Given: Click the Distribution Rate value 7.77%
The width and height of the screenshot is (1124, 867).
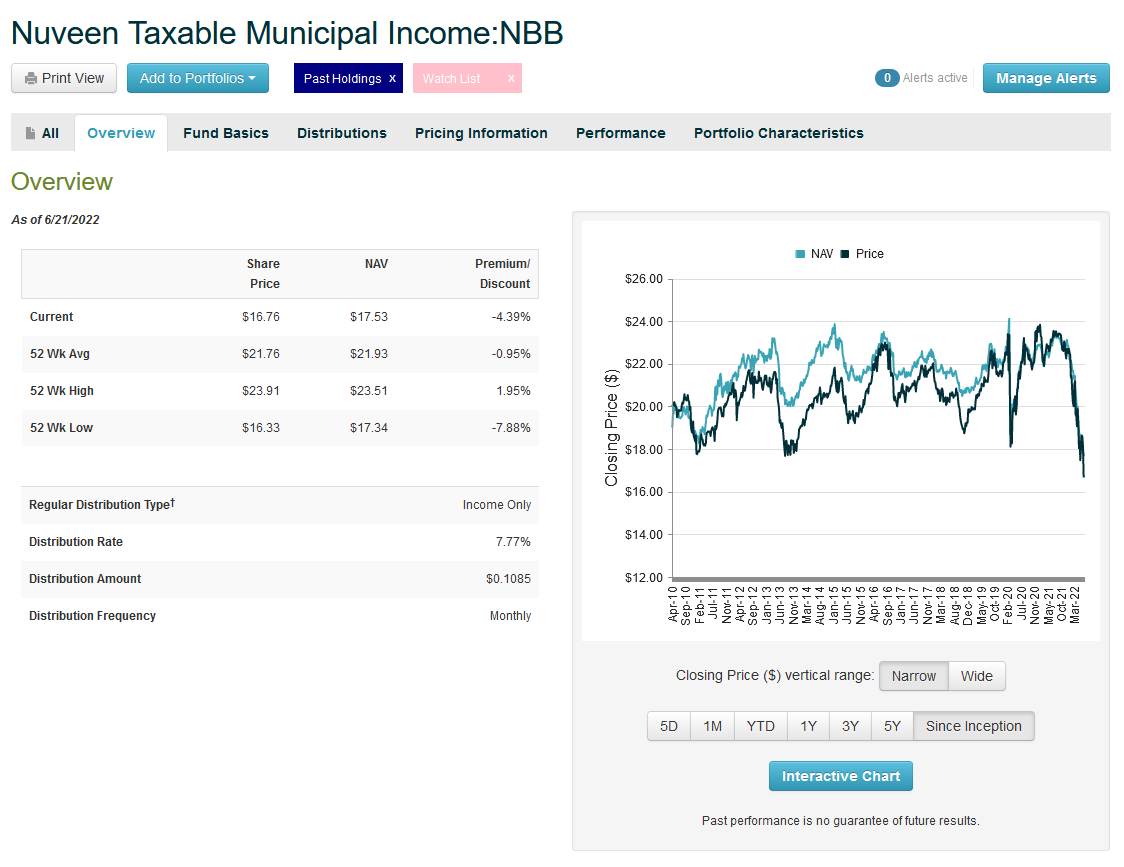Looking at the screenshot, I should (x=513, y=541).
